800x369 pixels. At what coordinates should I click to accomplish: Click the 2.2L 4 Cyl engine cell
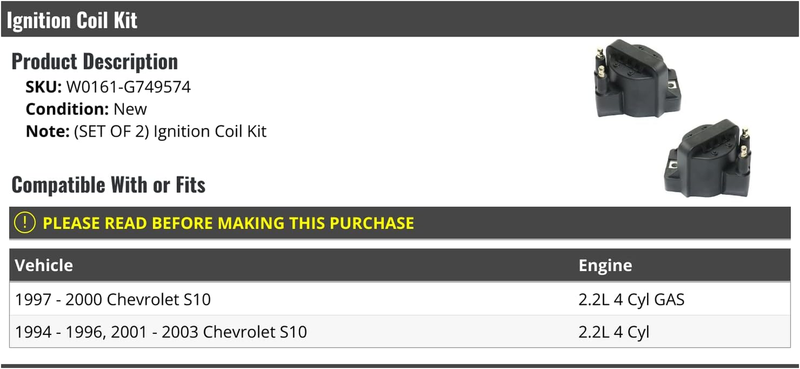614,332
